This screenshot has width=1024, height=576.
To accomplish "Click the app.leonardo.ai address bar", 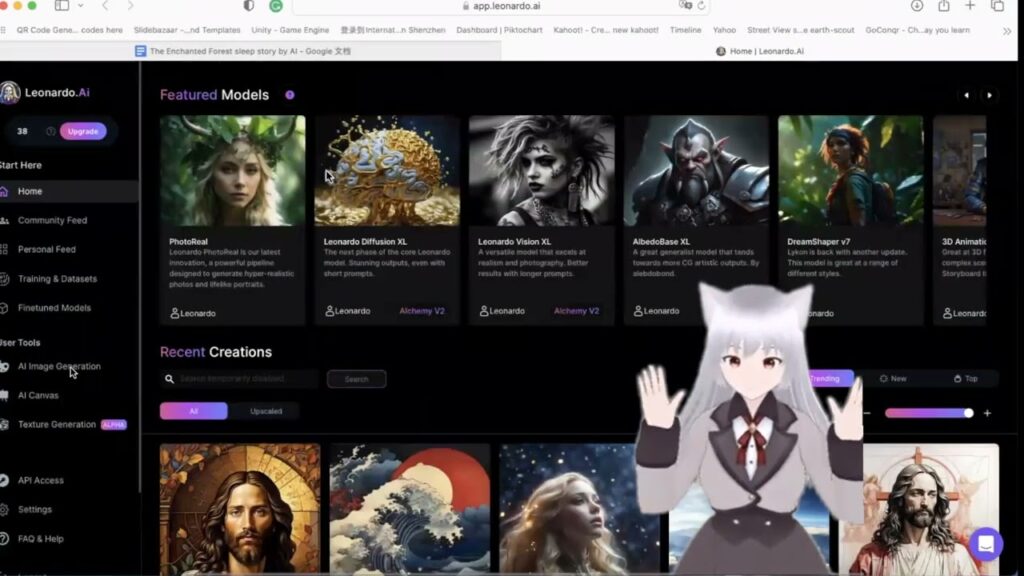I will [x=501, y=6].
